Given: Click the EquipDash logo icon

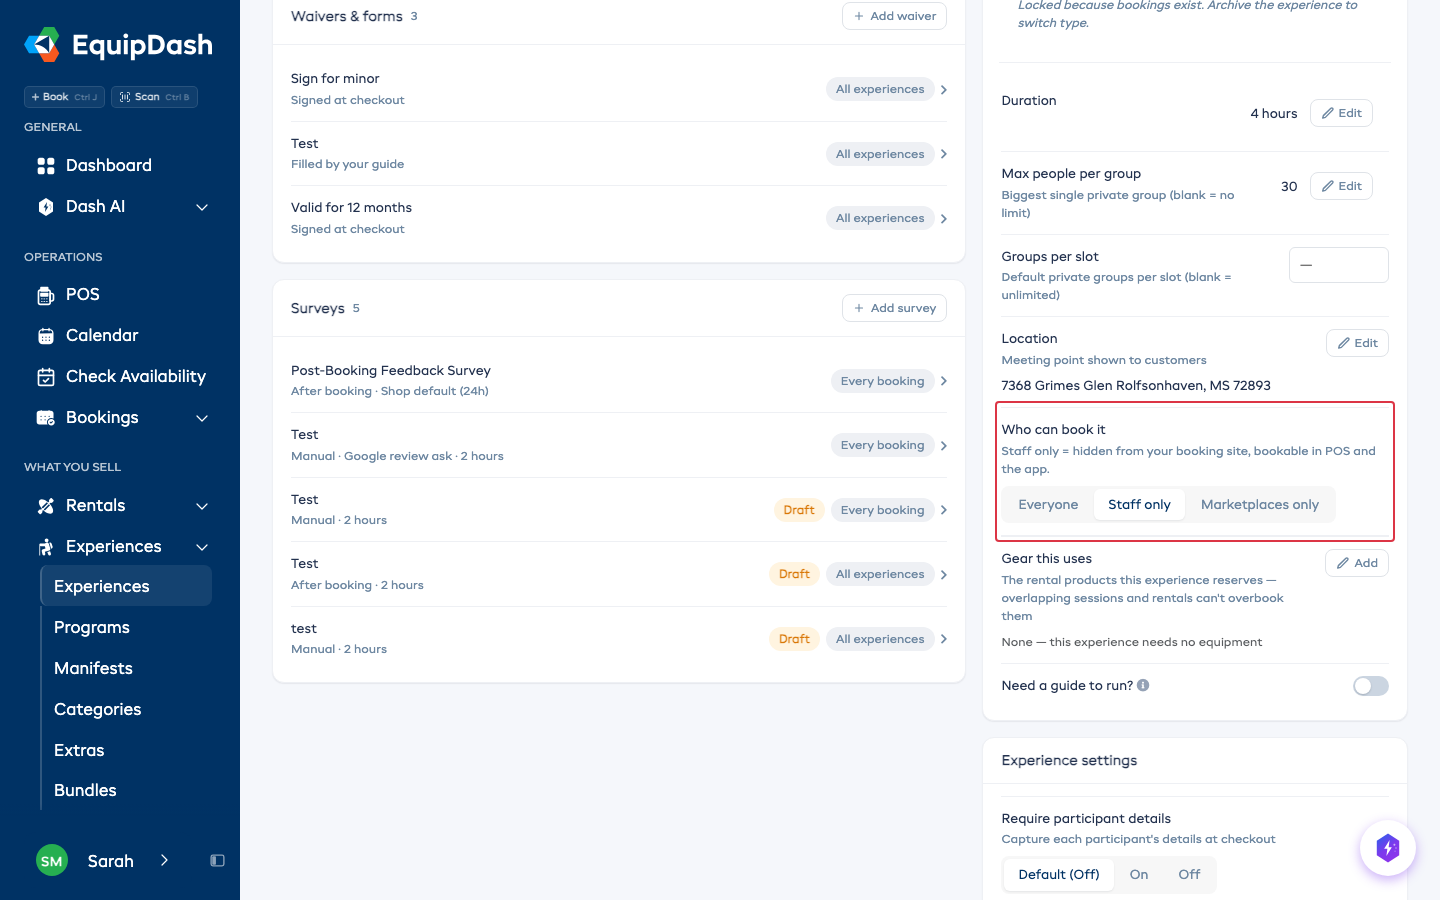Looking at the screenshot, I should click(x=42, y=45).
